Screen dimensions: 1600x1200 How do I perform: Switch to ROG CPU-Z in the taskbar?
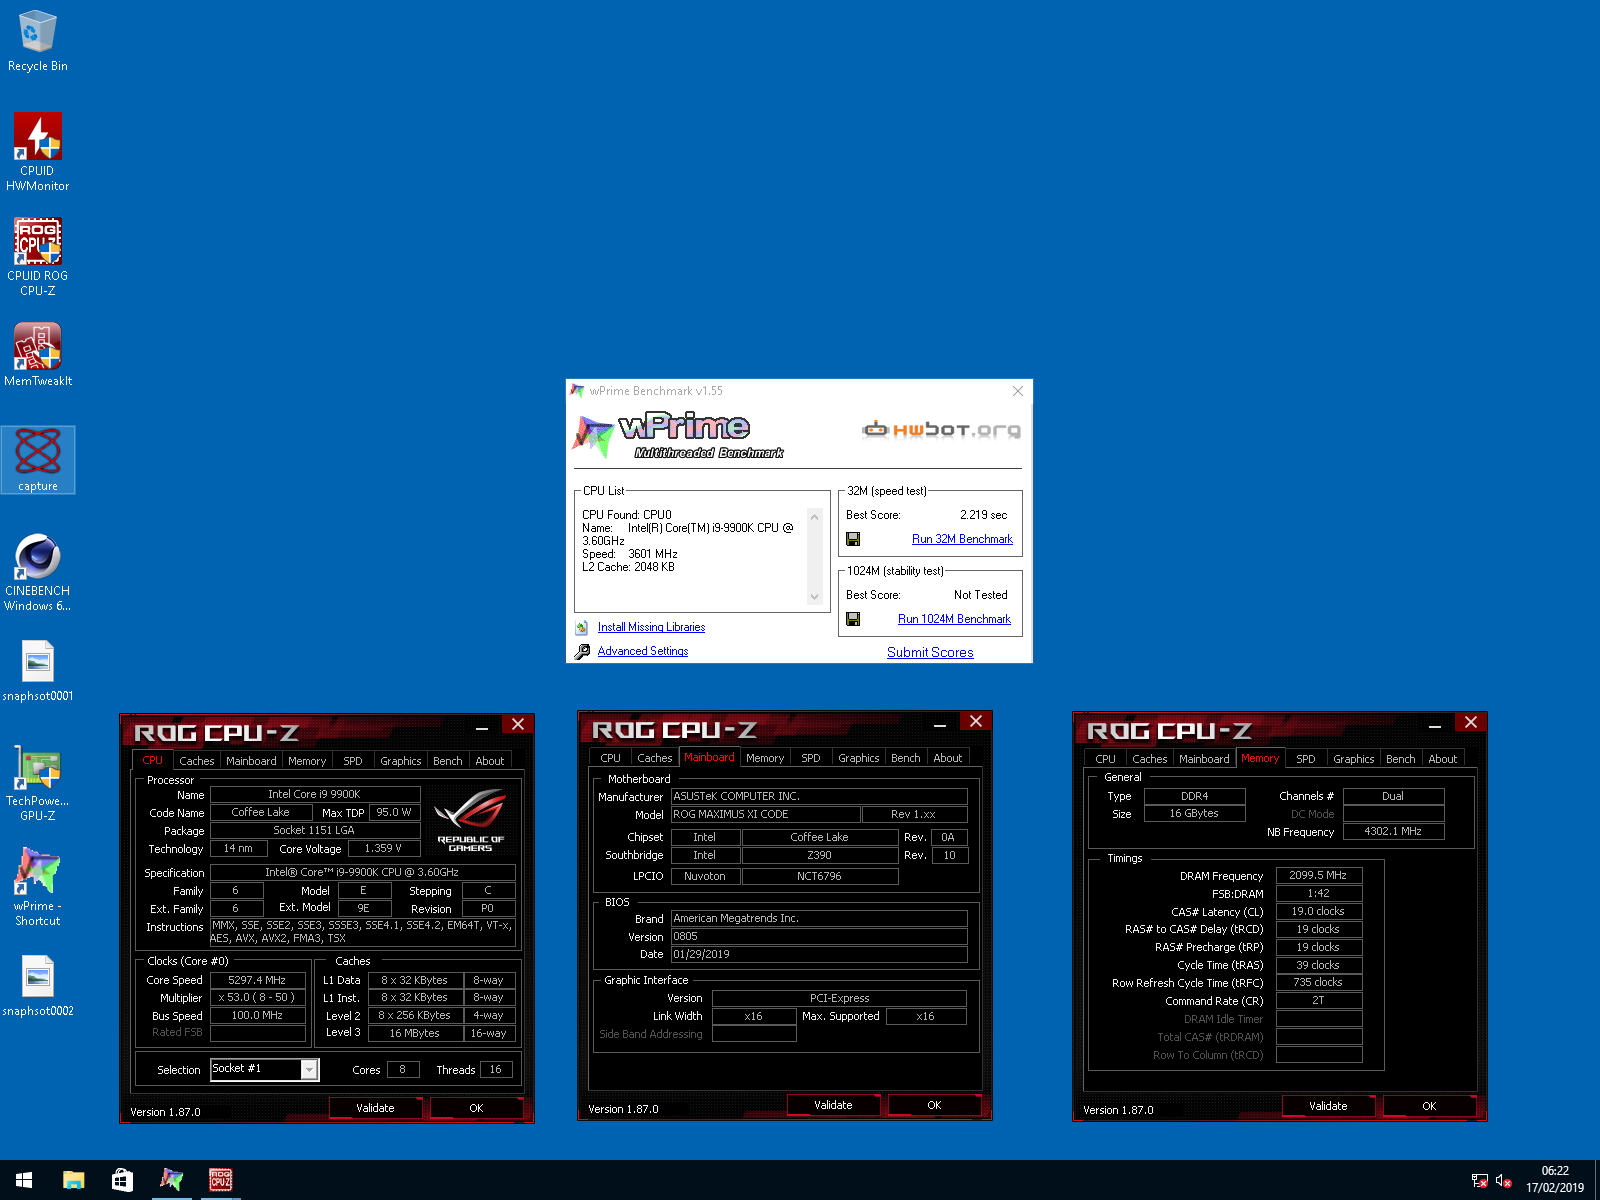[x=221, y=1180]
